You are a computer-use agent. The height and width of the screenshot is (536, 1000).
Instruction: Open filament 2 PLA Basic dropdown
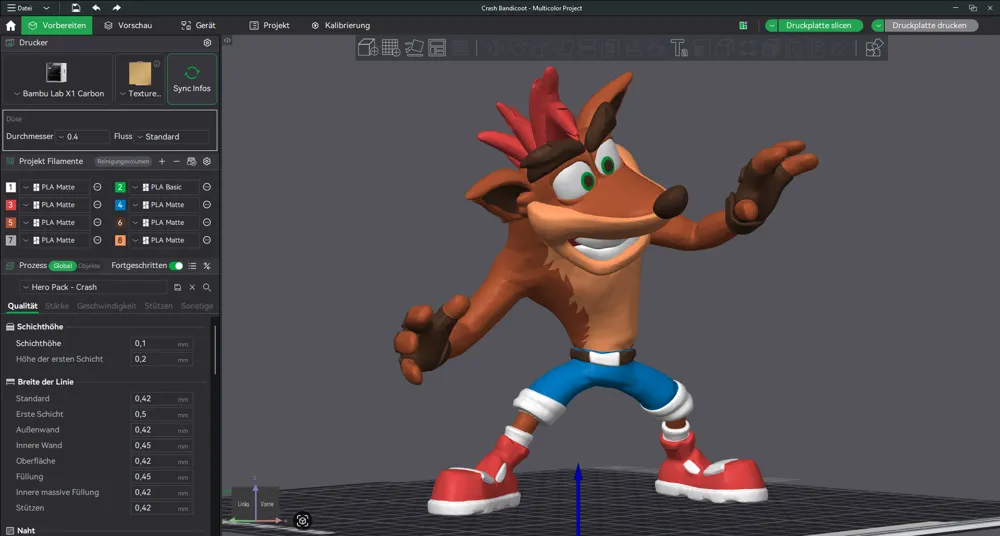tap(165, 187)
